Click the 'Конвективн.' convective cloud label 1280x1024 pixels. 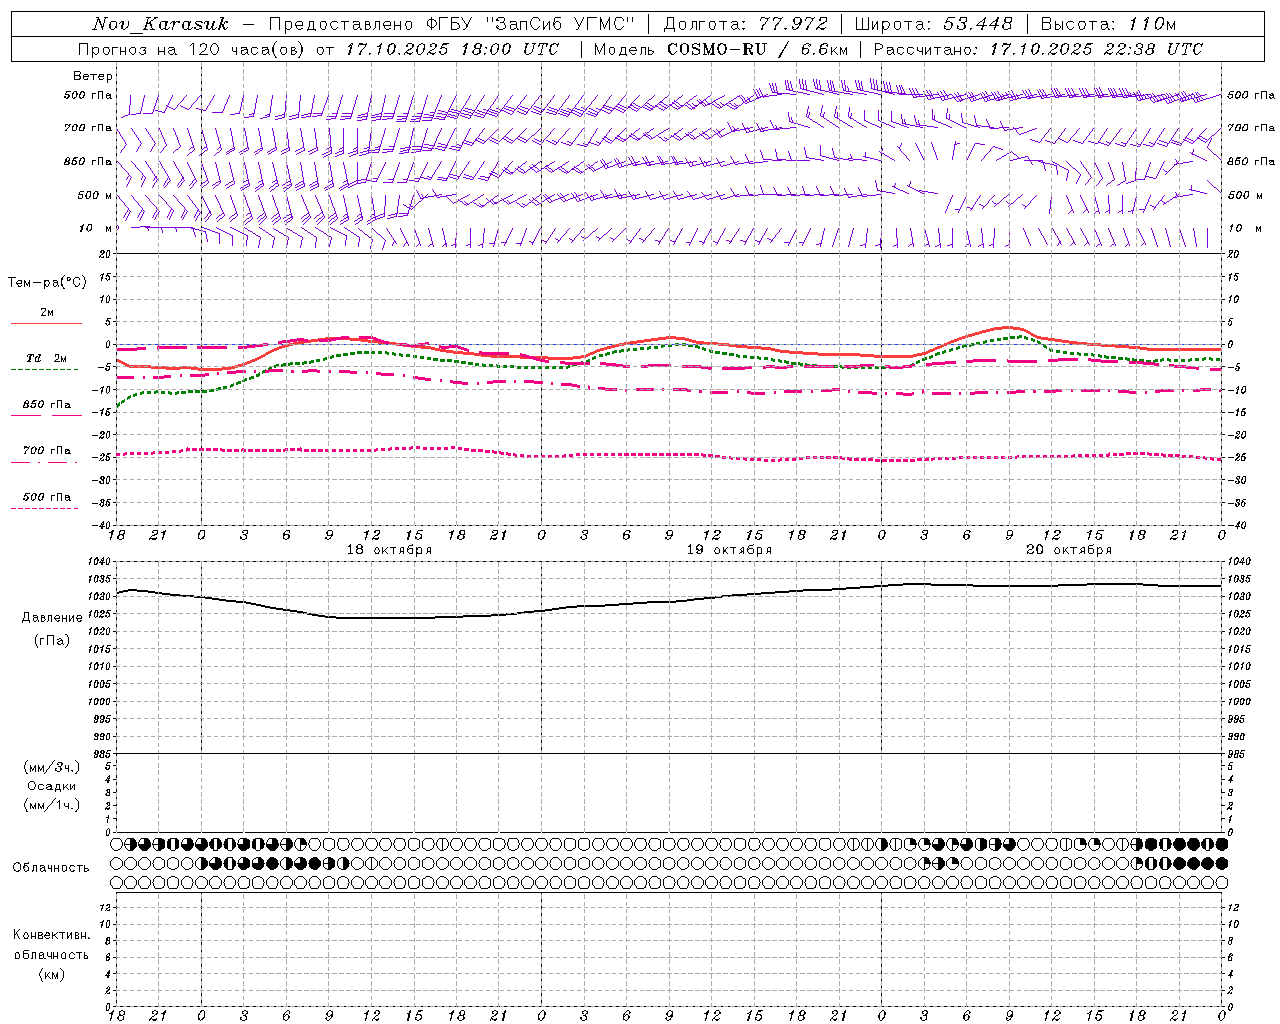[52, 935]
